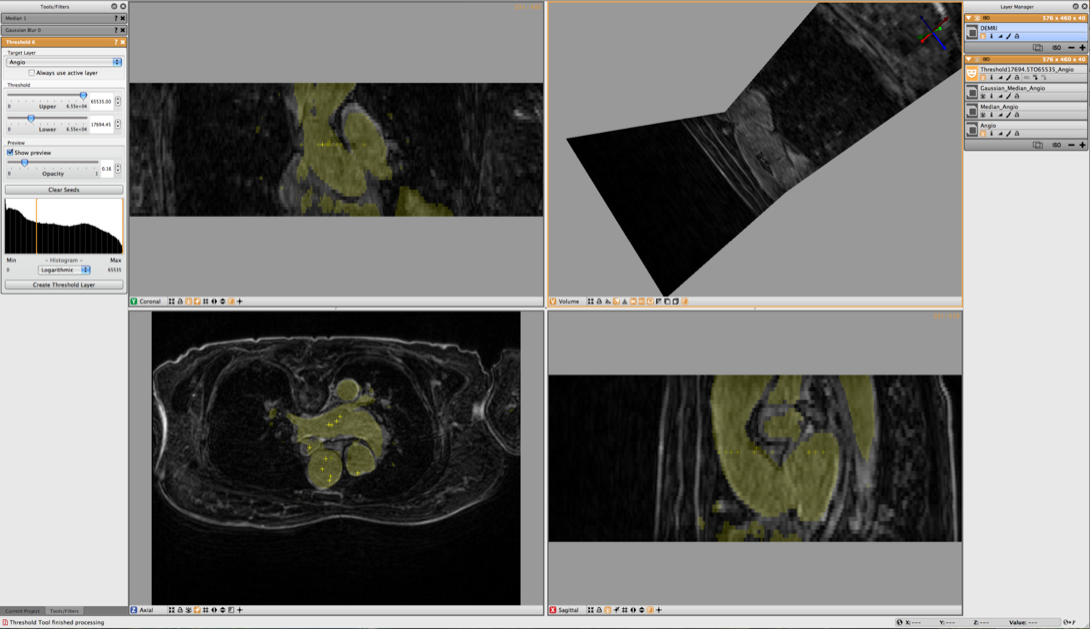Click minus button under DEMRI group

(x=1071, y=48)
